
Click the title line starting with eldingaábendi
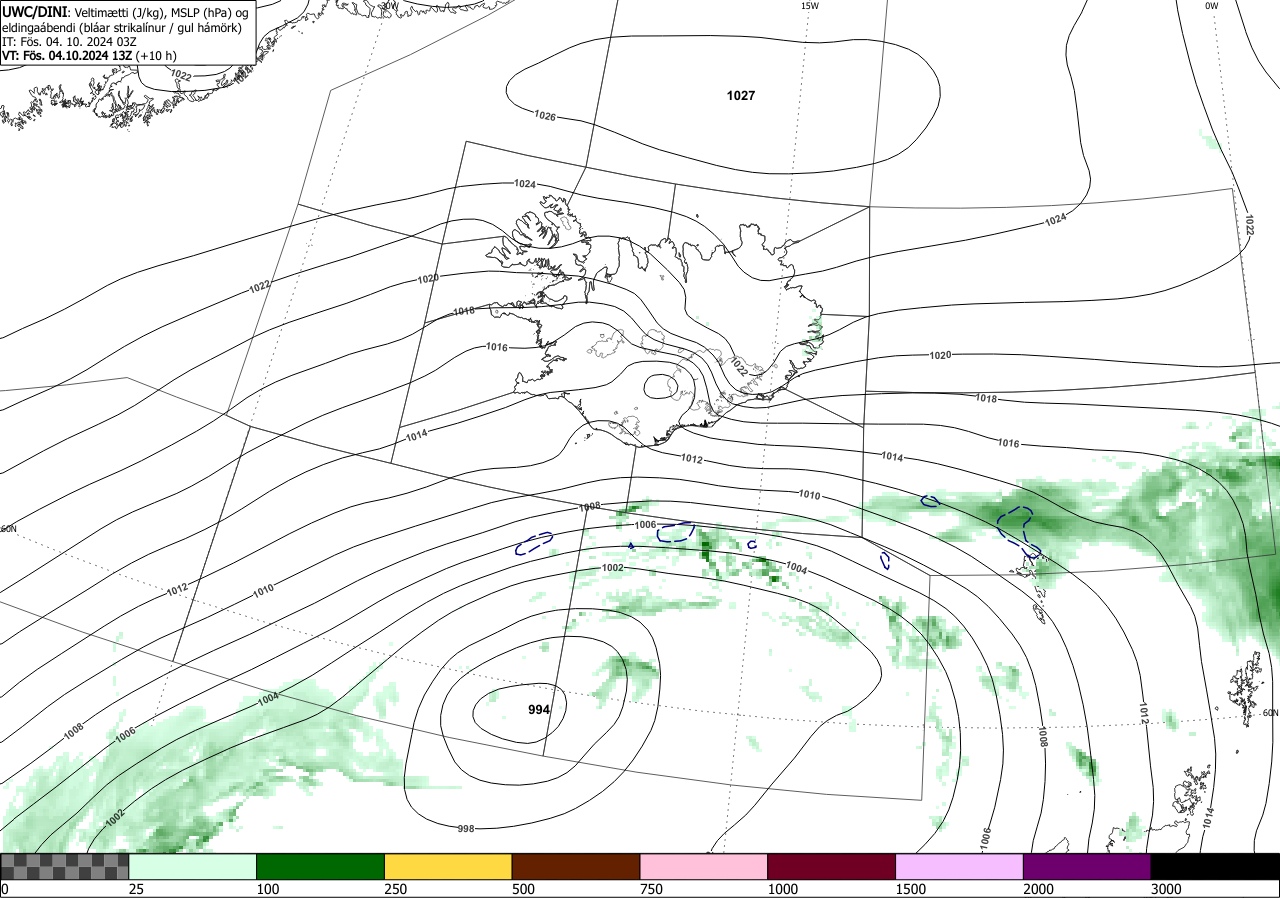coord(122,27)
